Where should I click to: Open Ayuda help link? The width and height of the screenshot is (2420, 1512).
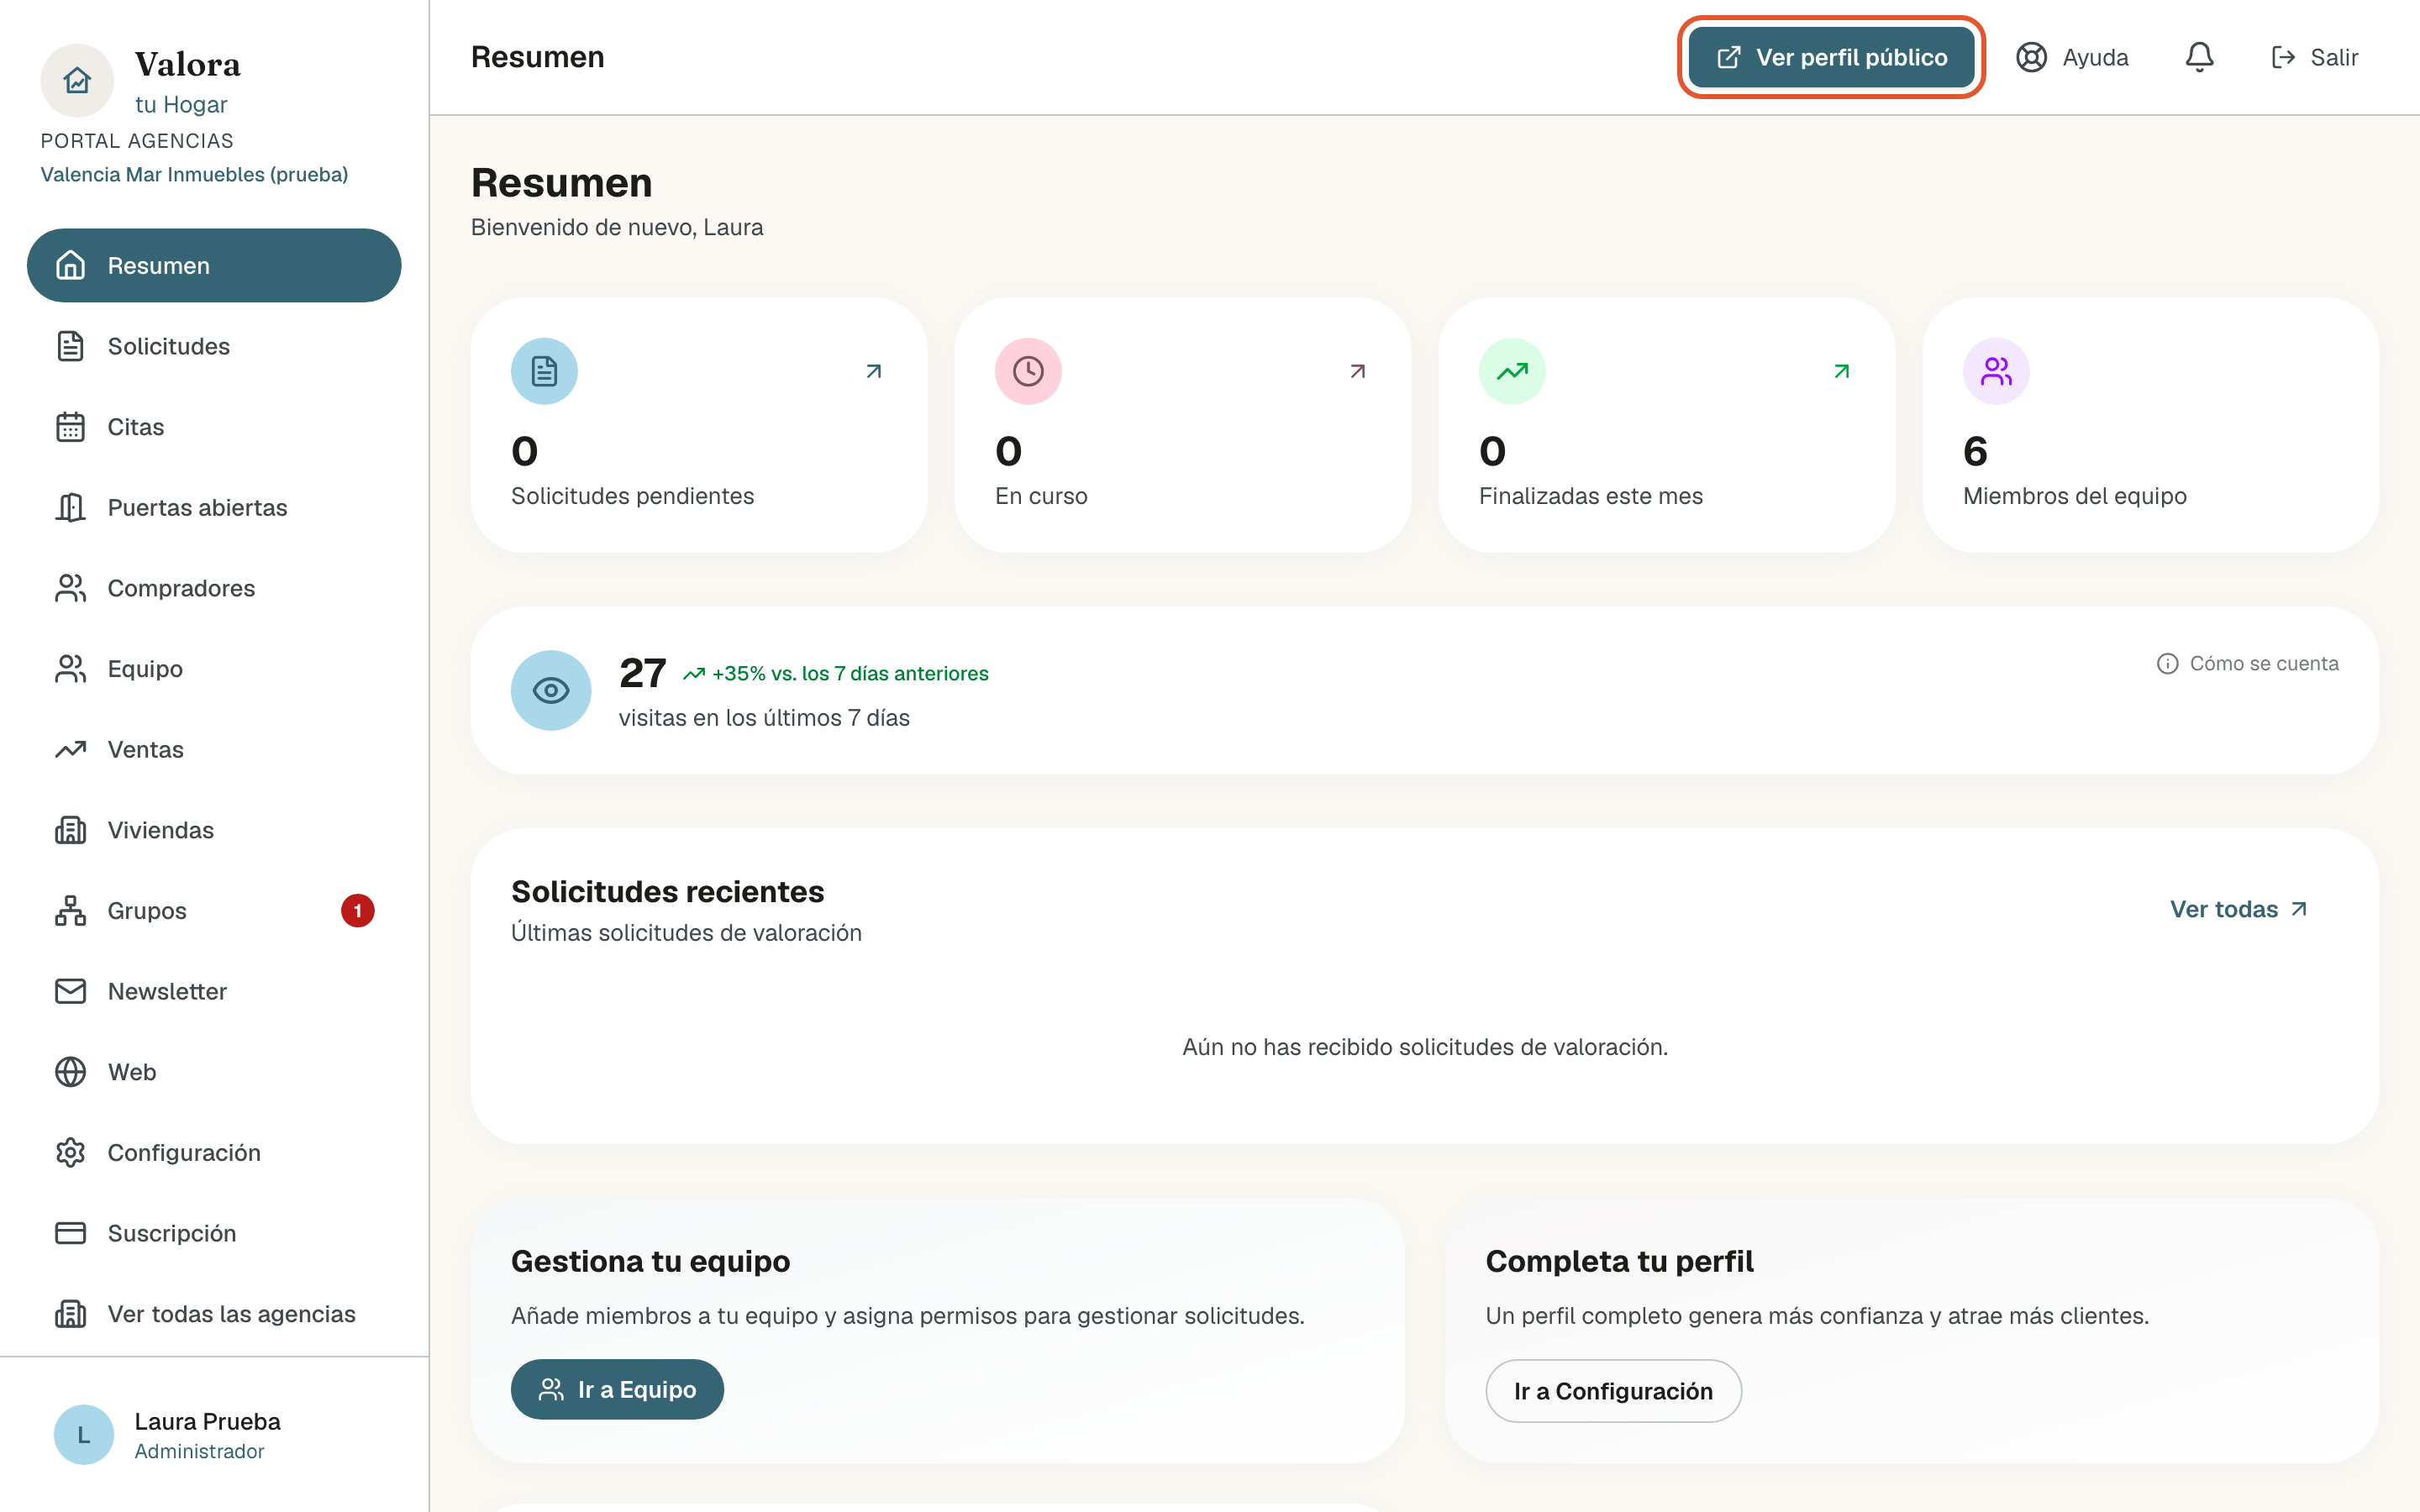tap(2071, 57)
